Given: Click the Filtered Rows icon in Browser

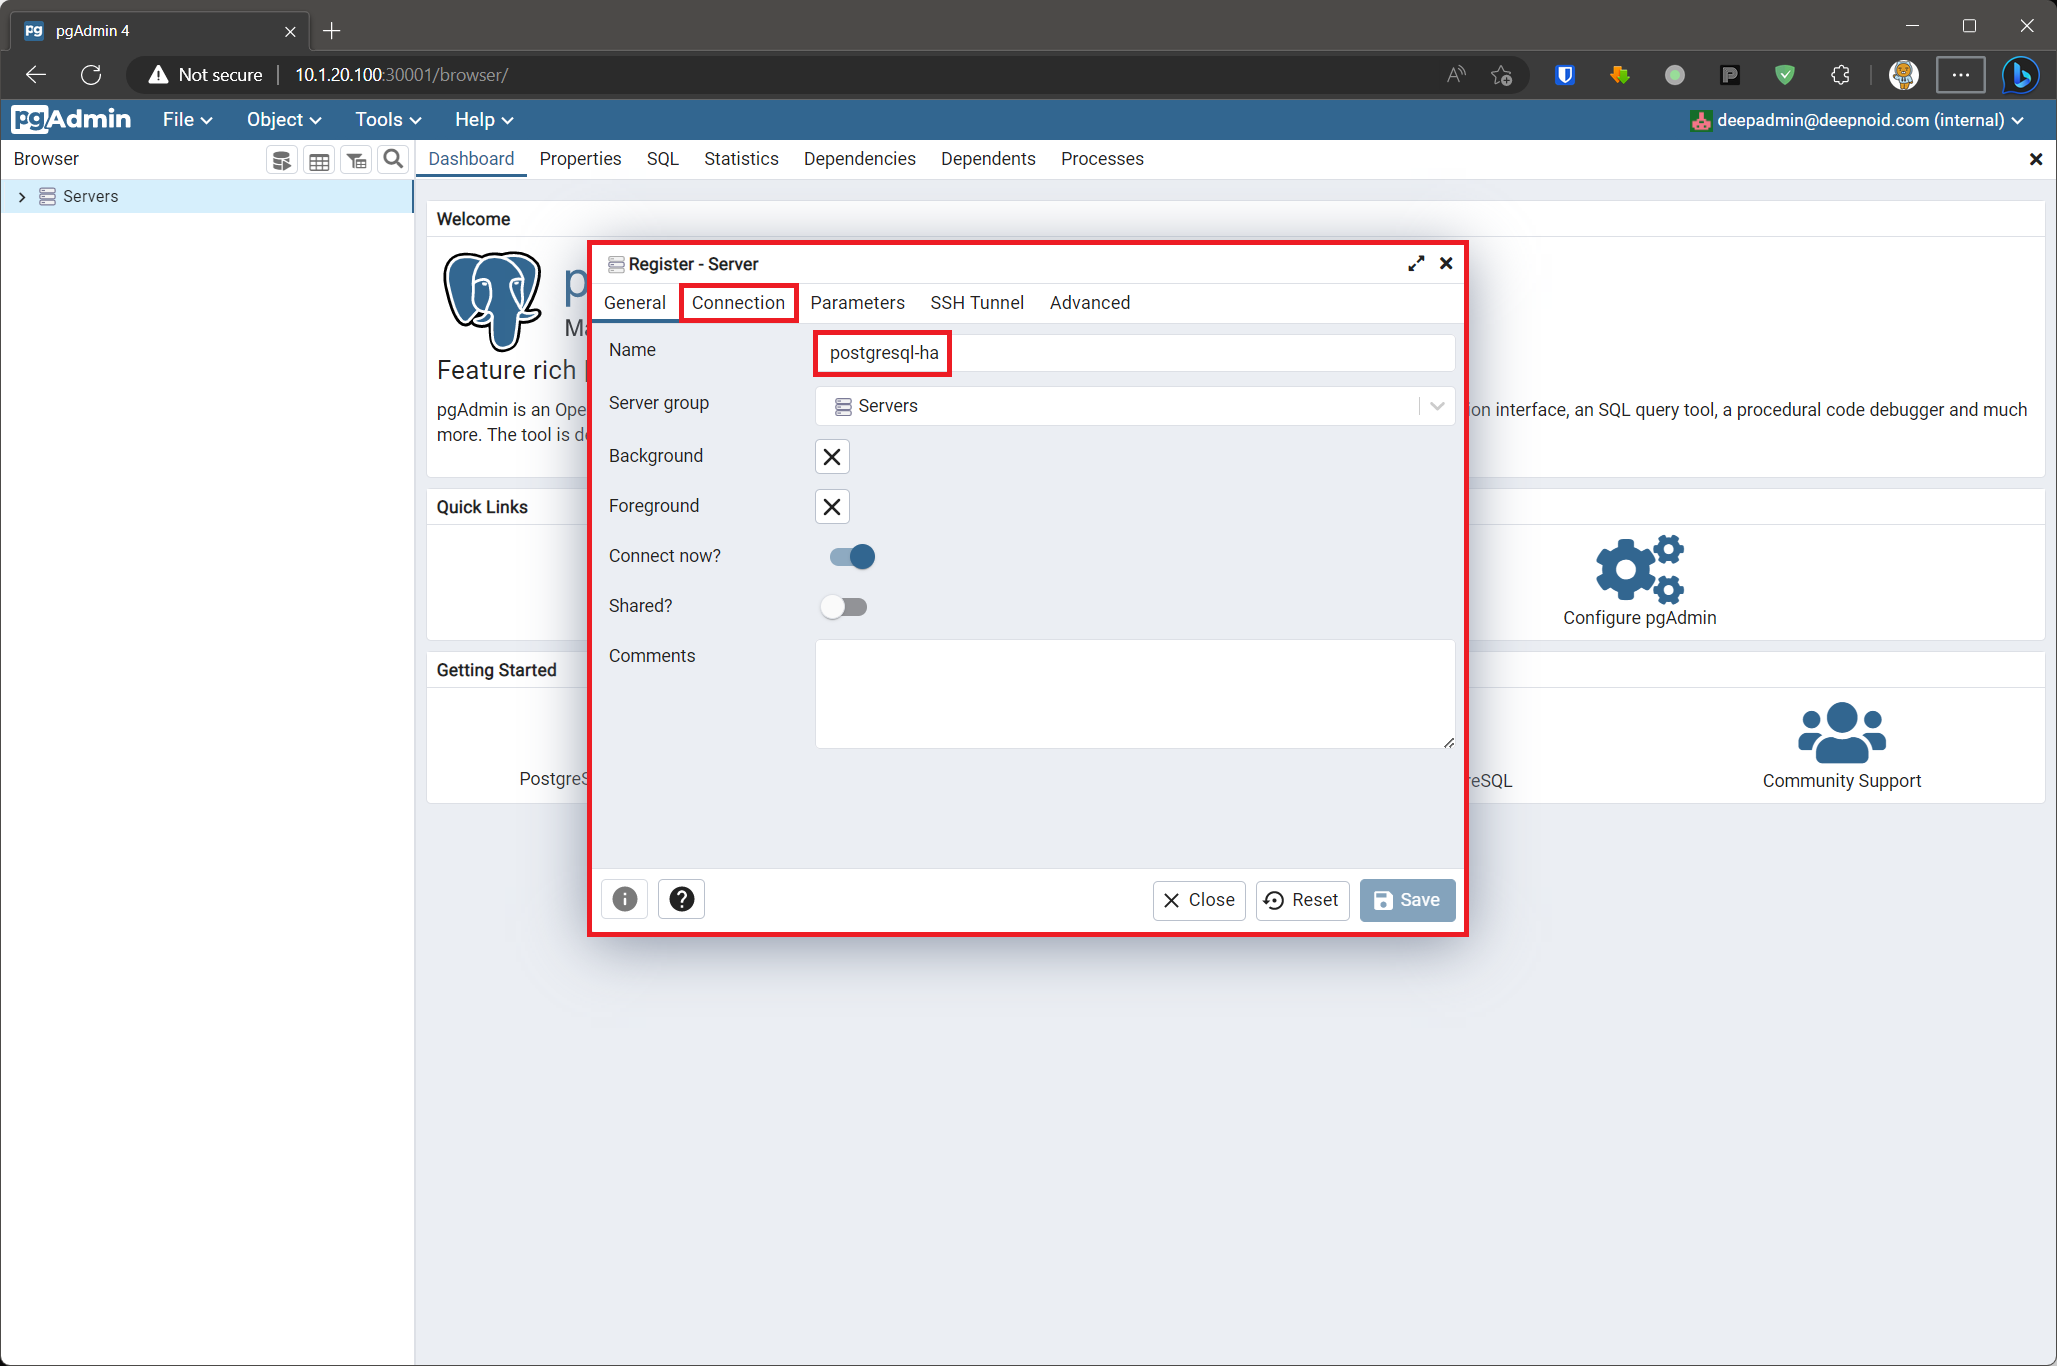Looking at the screenshot, I should (x=356, y=160).
